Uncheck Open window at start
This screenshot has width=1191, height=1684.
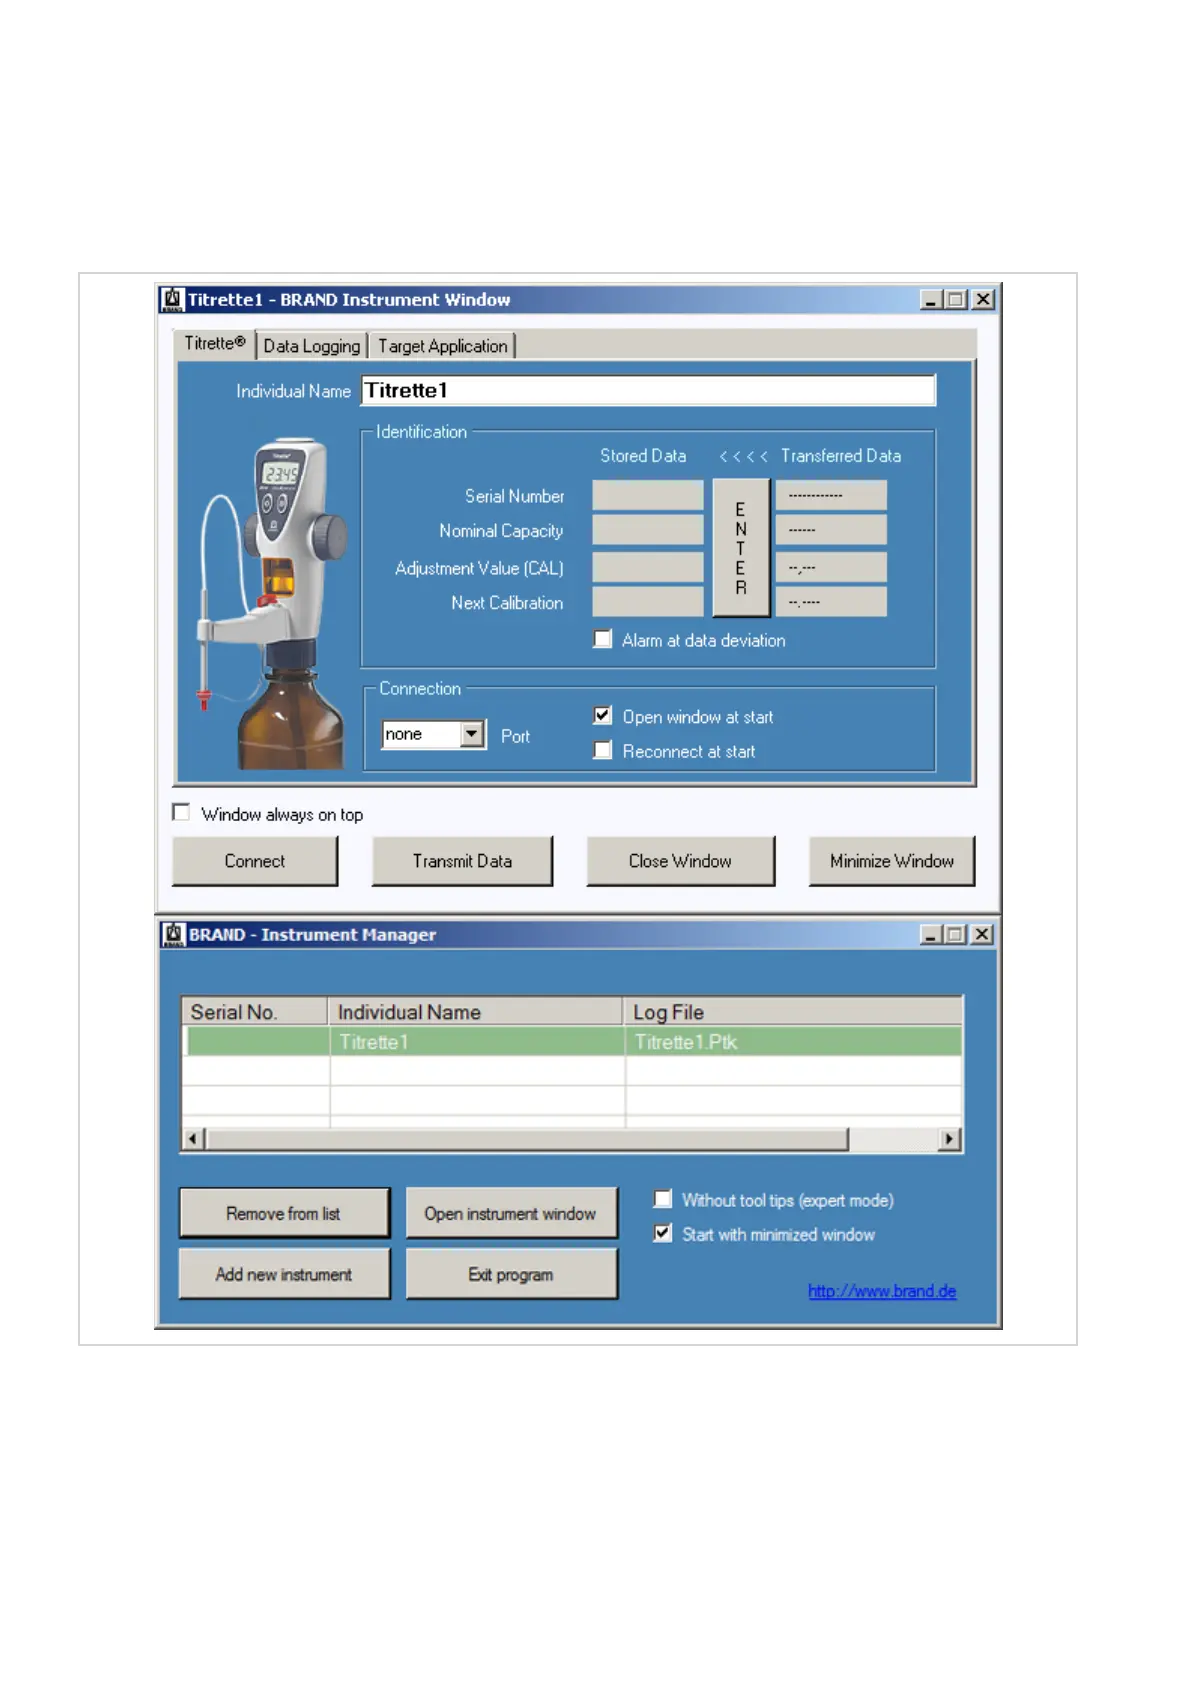(603, 716)
